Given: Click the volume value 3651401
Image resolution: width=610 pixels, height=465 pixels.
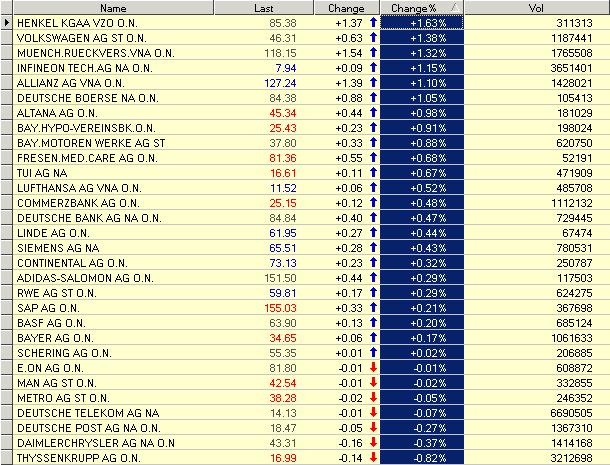Looking at the screenshot, I should point(571,68).
